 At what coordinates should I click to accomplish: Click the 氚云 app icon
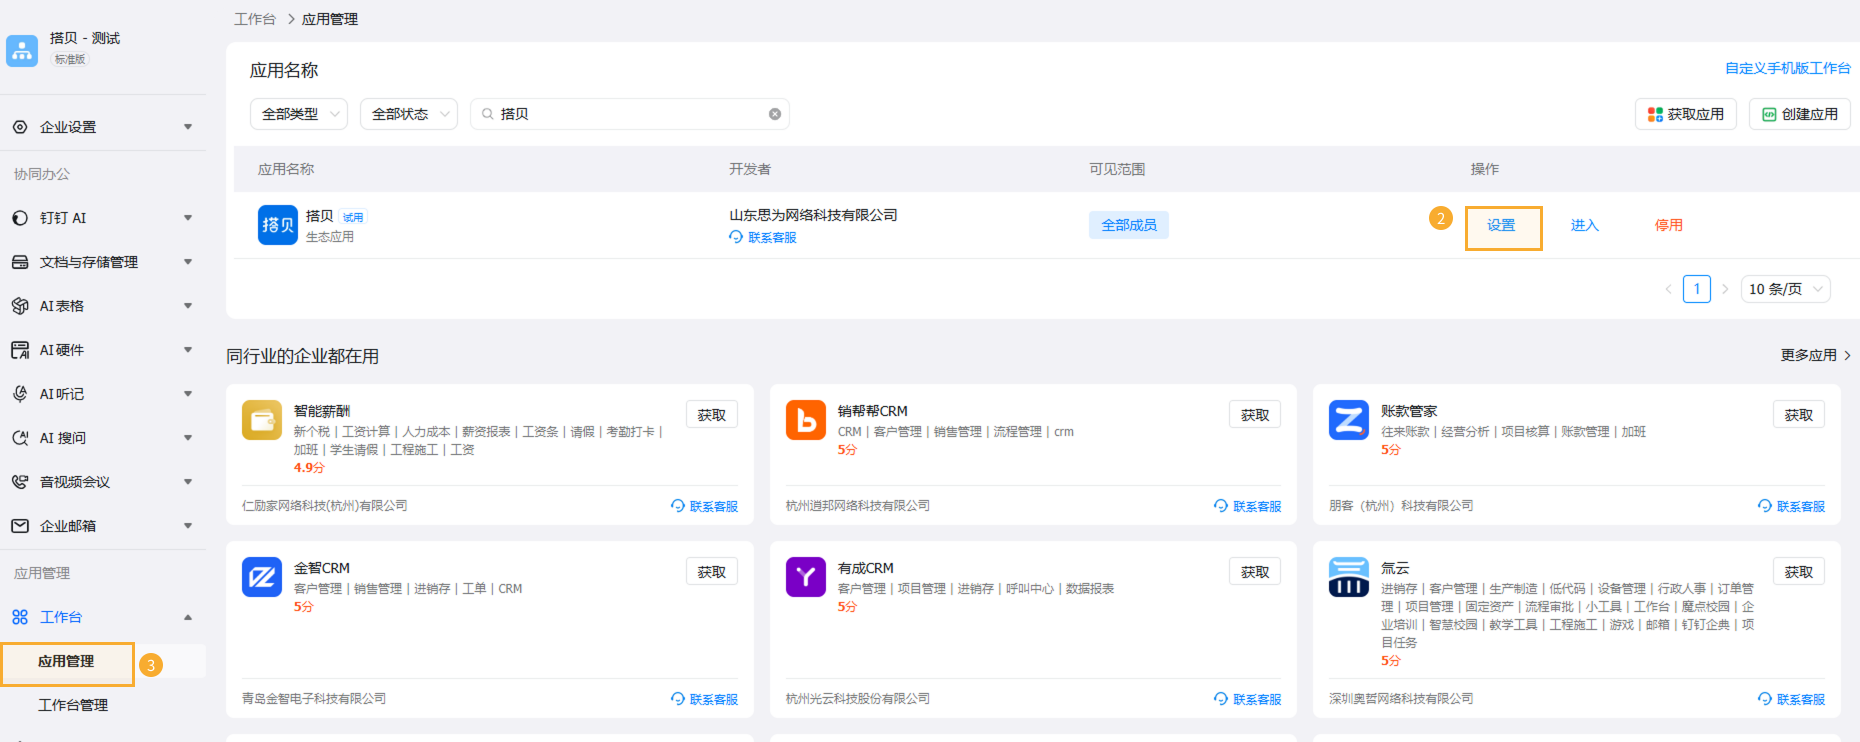coord(1349,577)
